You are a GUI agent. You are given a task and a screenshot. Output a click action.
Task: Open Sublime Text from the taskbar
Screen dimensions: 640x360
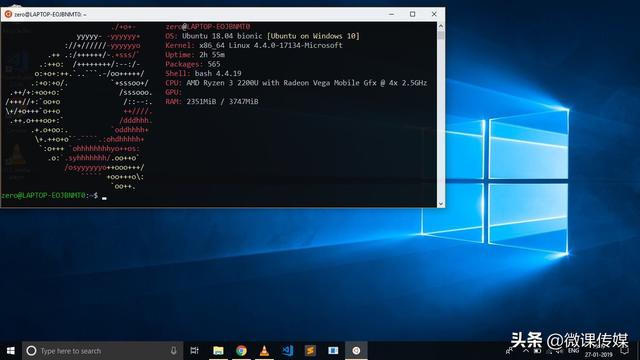point(310,351)
